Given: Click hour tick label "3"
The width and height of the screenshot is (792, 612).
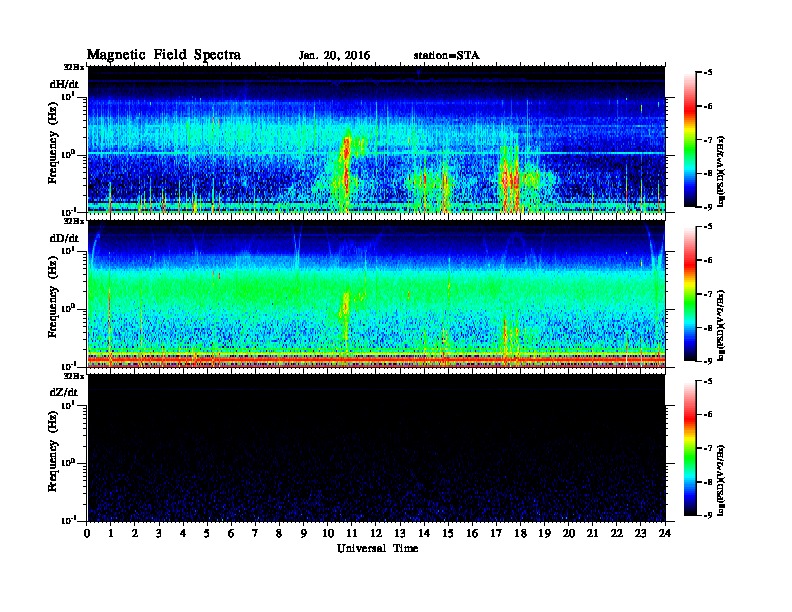Looking at the screenshot, I should click(159, 533).
